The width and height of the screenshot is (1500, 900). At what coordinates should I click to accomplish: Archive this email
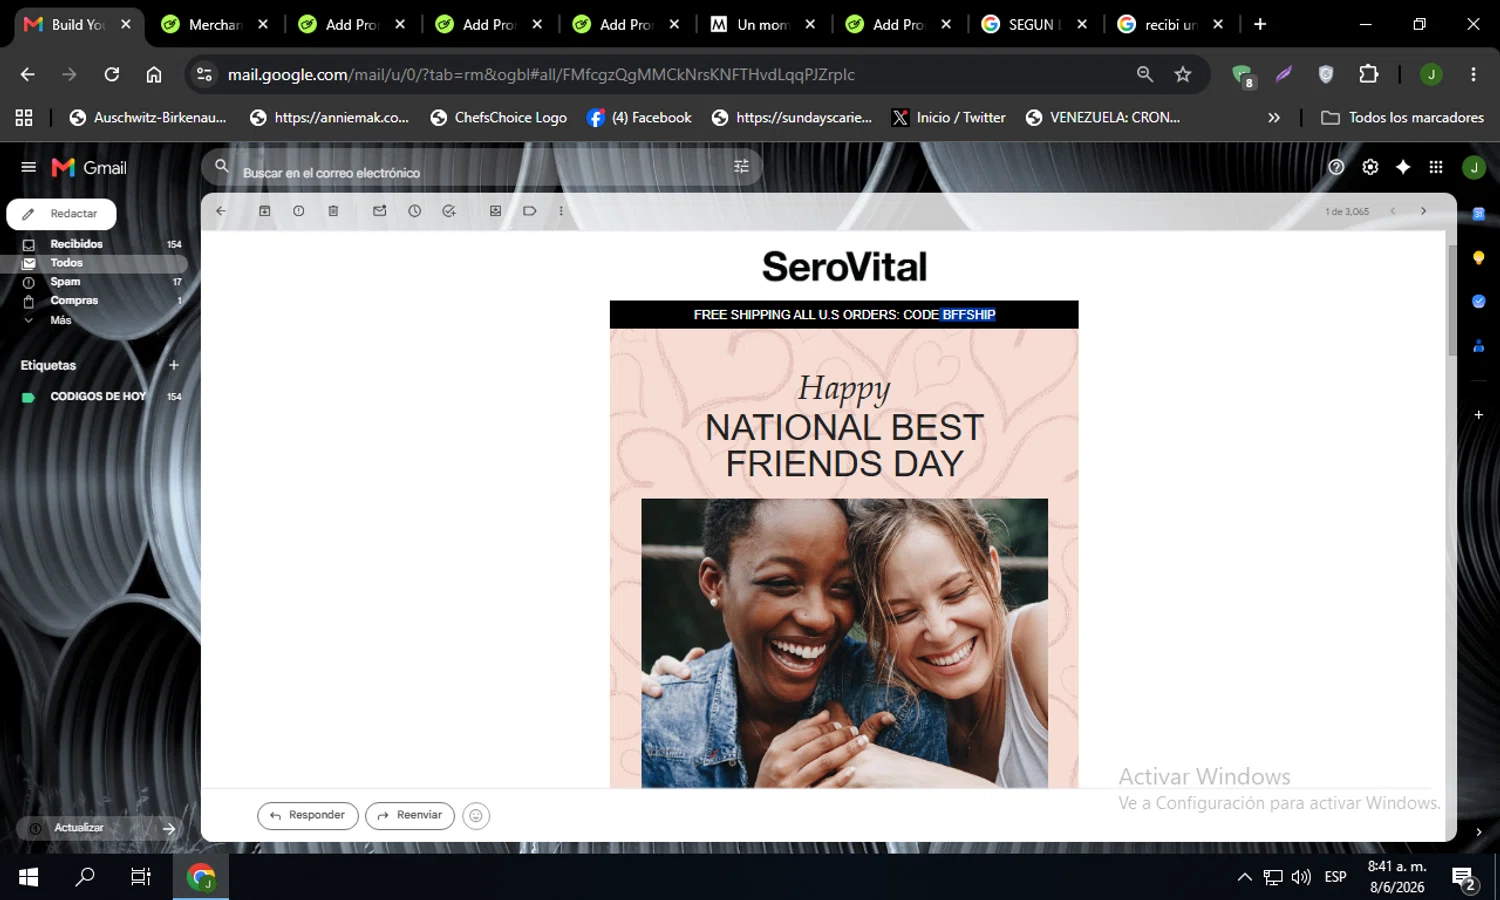[265, 211]
